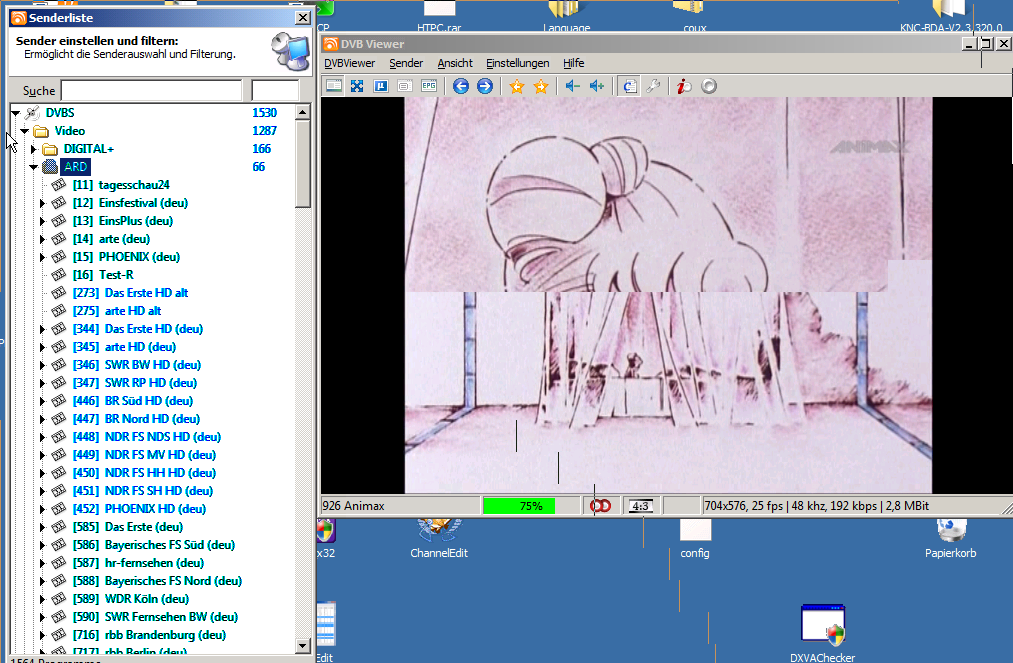The height and width of the screenshot is (663, 1013).
Task: Open the Sender menu
Action: [406, 63]
